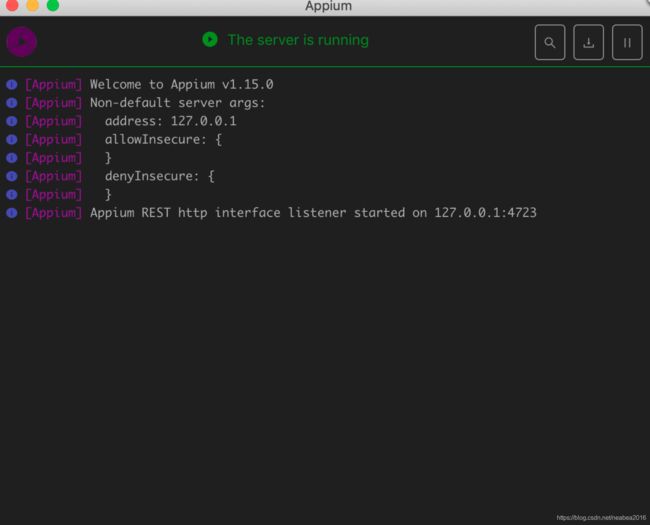Click the info icon beside allowInsecure

click(x=12, y=139)
